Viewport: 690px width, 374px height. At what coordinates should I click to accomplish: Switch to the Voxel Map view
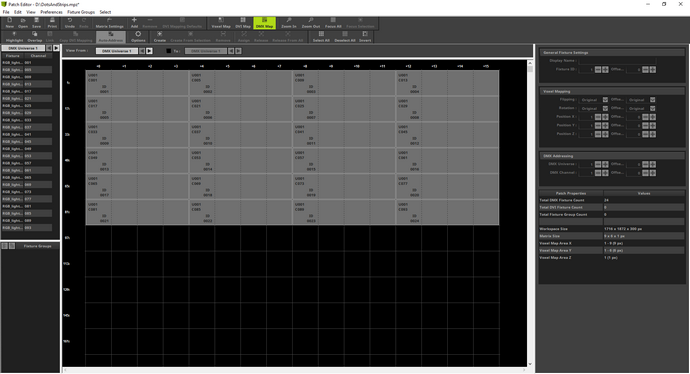221,23
